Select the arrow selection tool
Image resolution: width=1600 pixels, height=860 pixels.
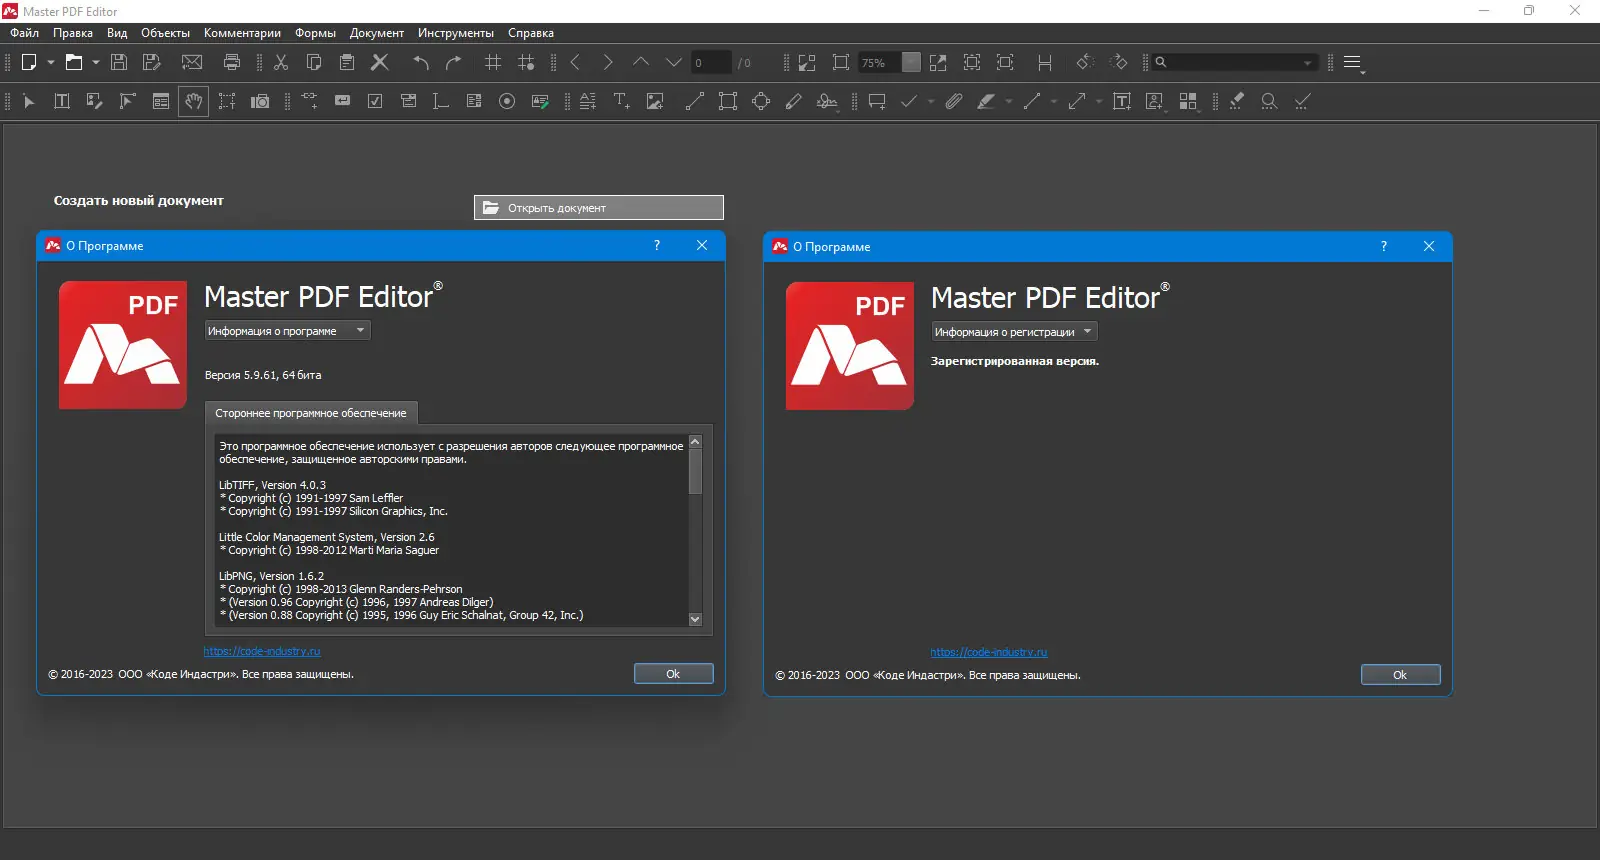tap(29, 101)
